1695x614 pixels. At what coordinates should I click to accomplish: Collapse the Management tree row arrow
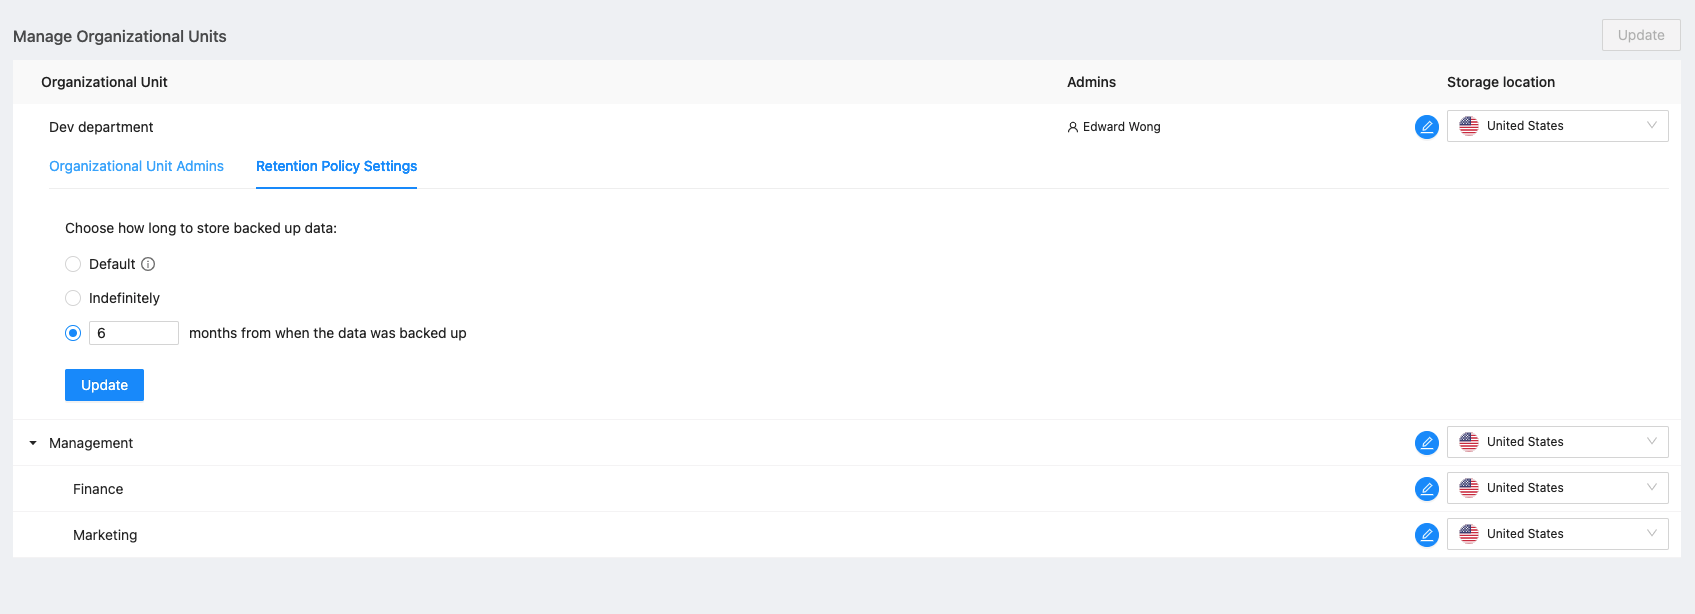click(x=33, y=443)
